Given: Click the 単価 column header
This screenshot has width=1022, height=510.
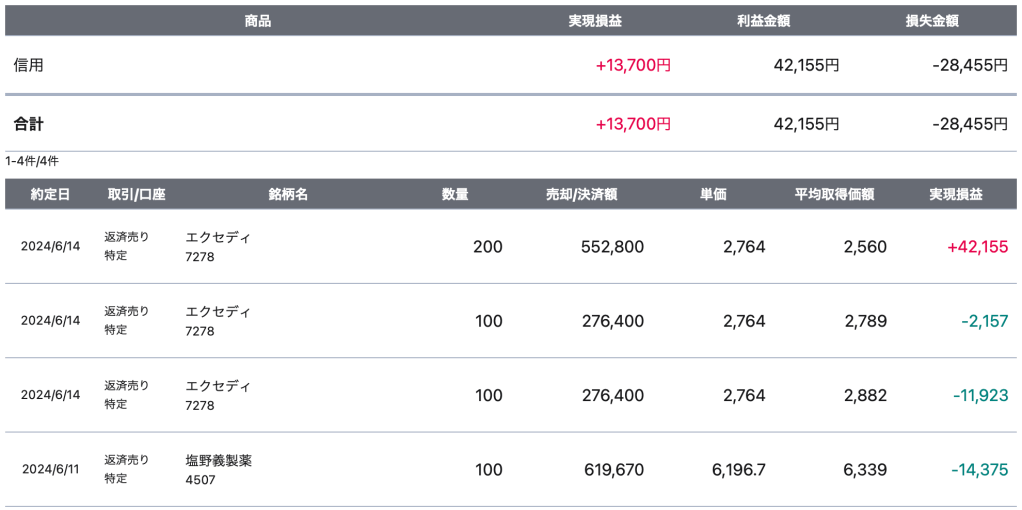Looking at the screenshot, I should pos(713,194).
